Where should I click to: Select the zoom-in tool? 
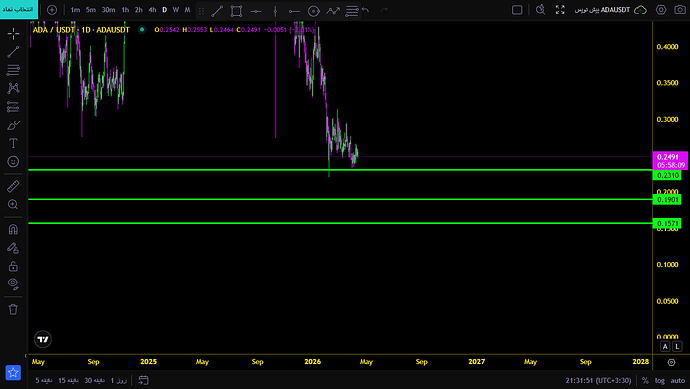point(13,205)
